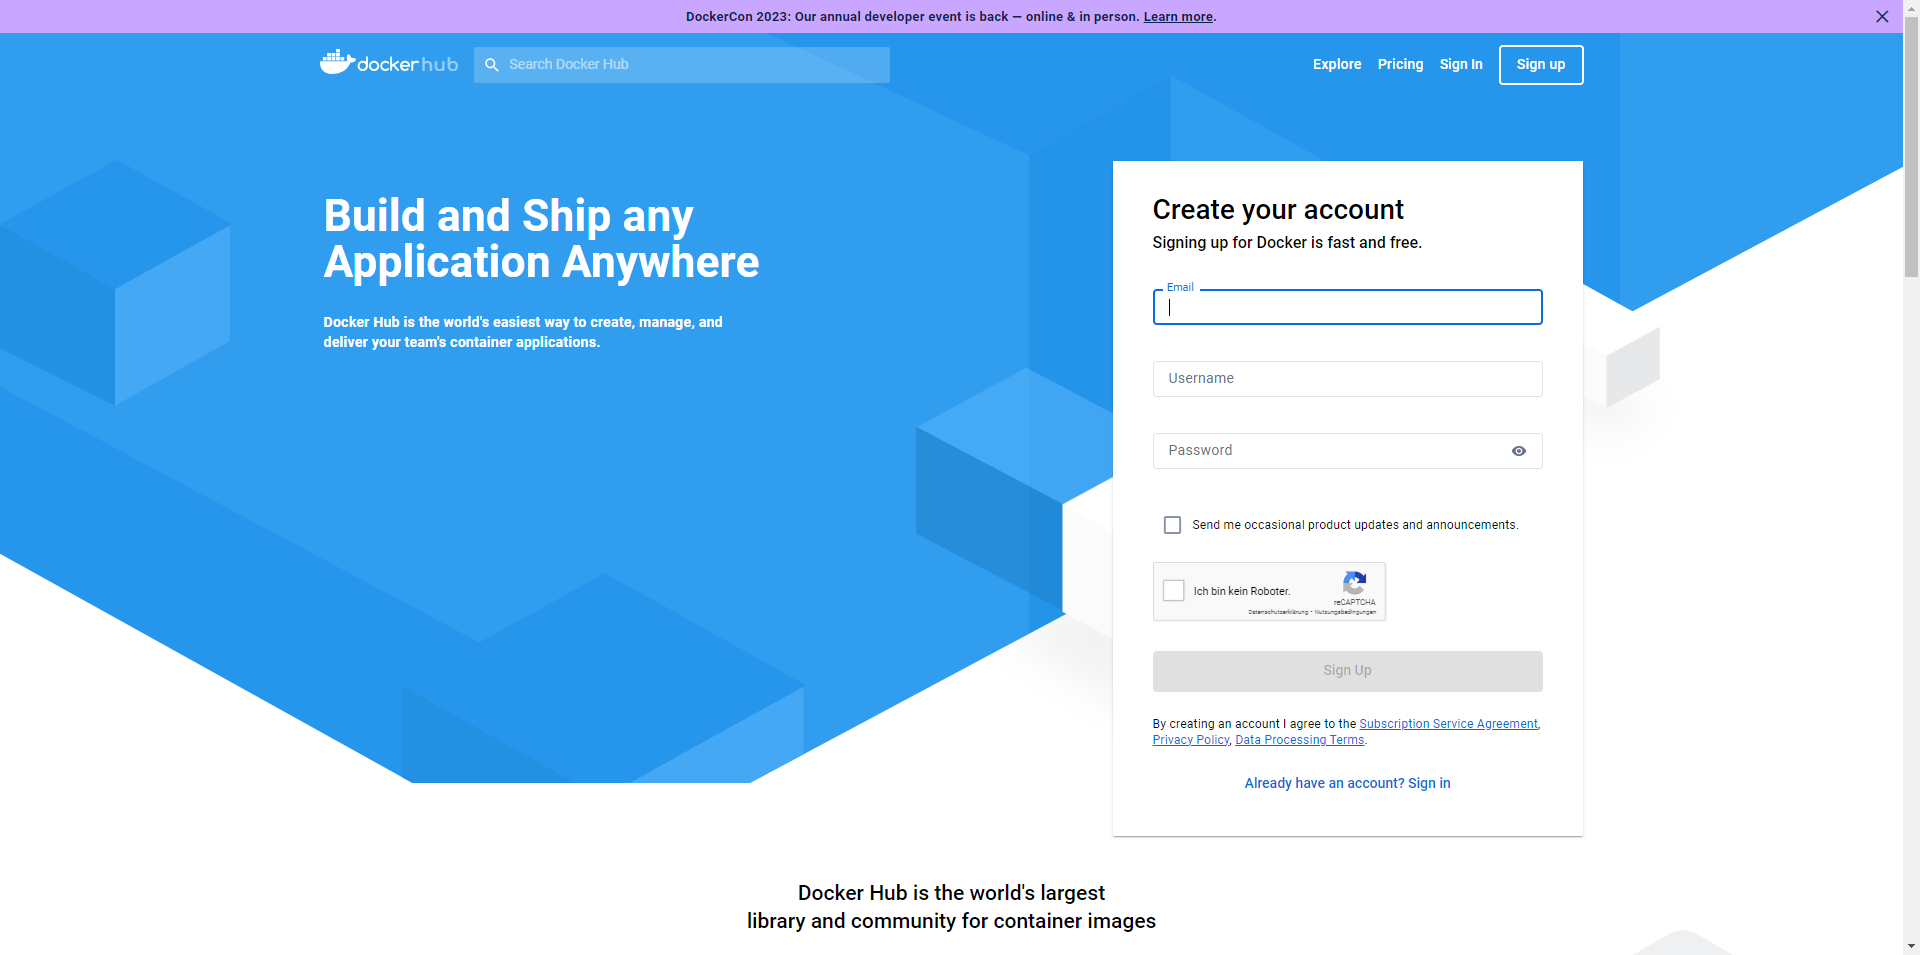This screenshot has width=1920, height=955.
Task: Click 'Build and Ship any Application Anywhere' heading
Action: tap(541, 239)
